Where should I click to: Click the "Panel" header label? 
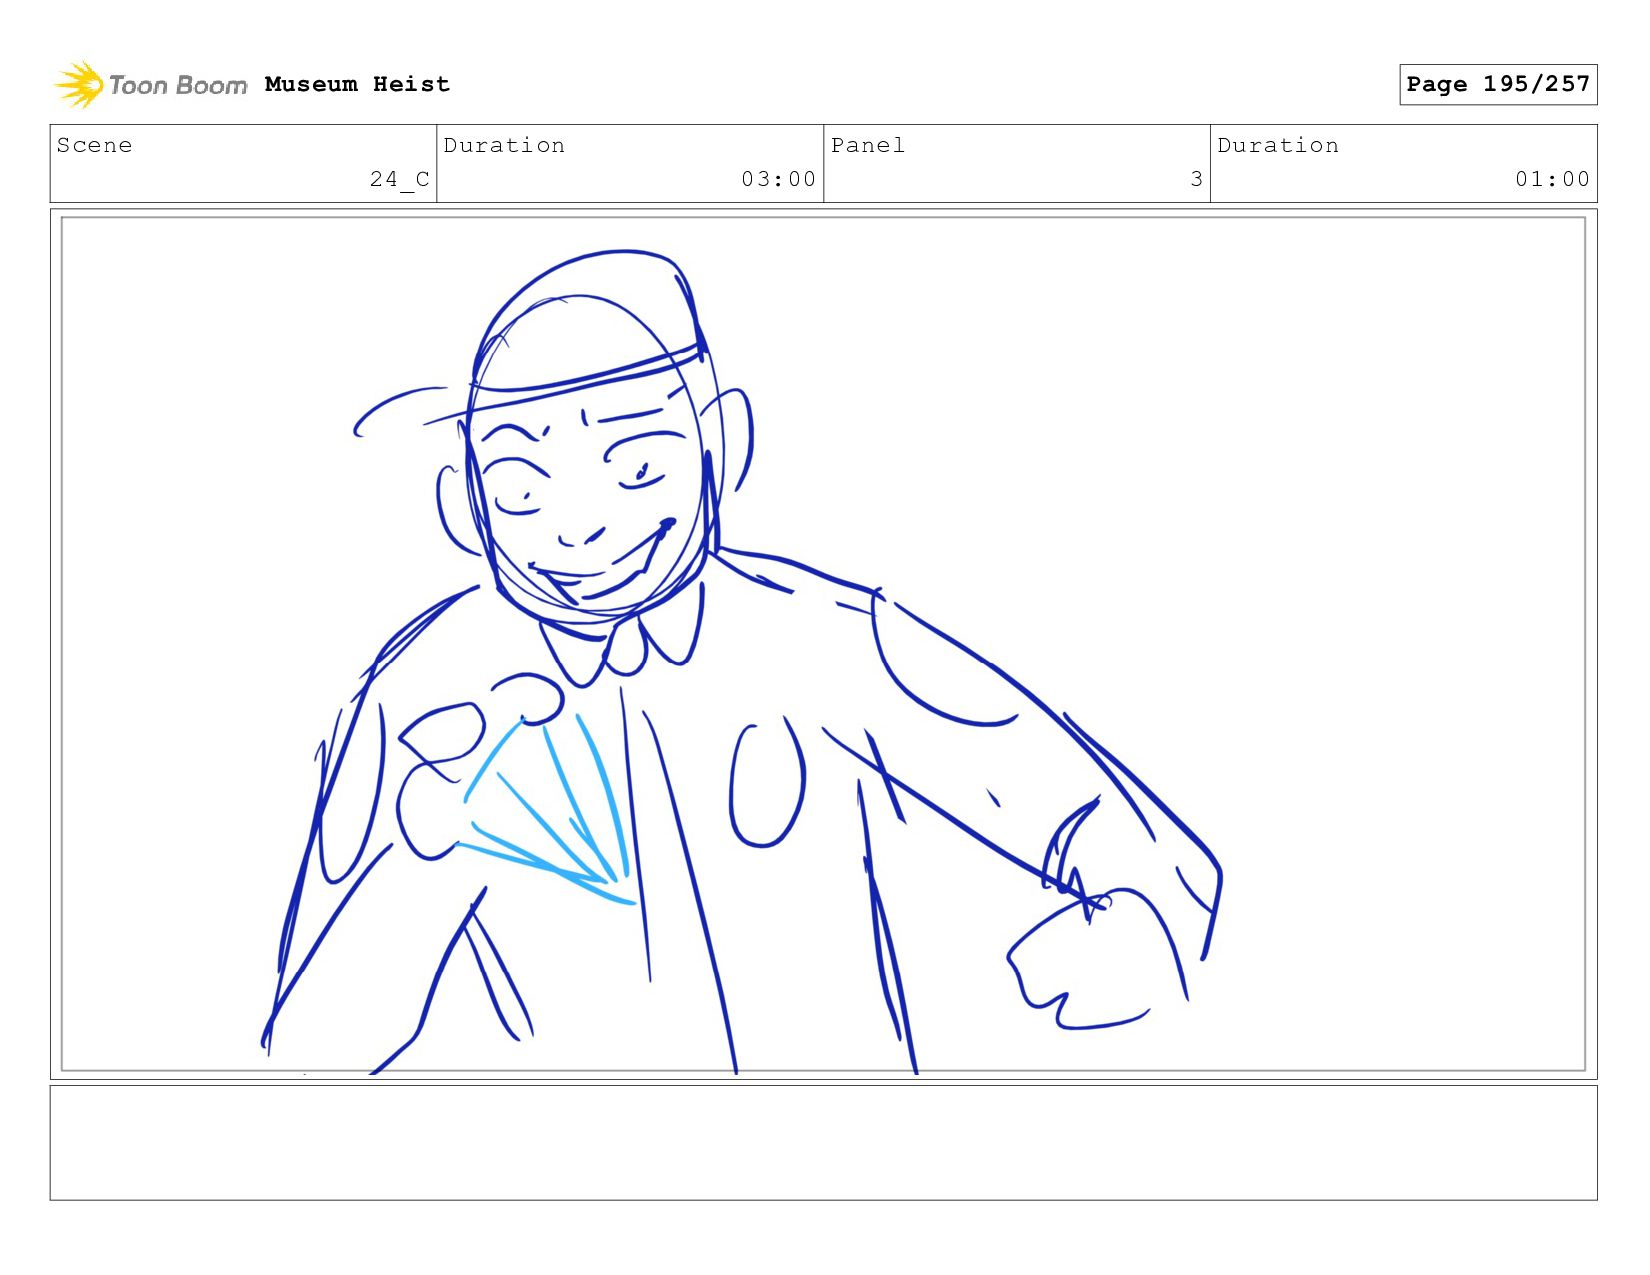868,145
